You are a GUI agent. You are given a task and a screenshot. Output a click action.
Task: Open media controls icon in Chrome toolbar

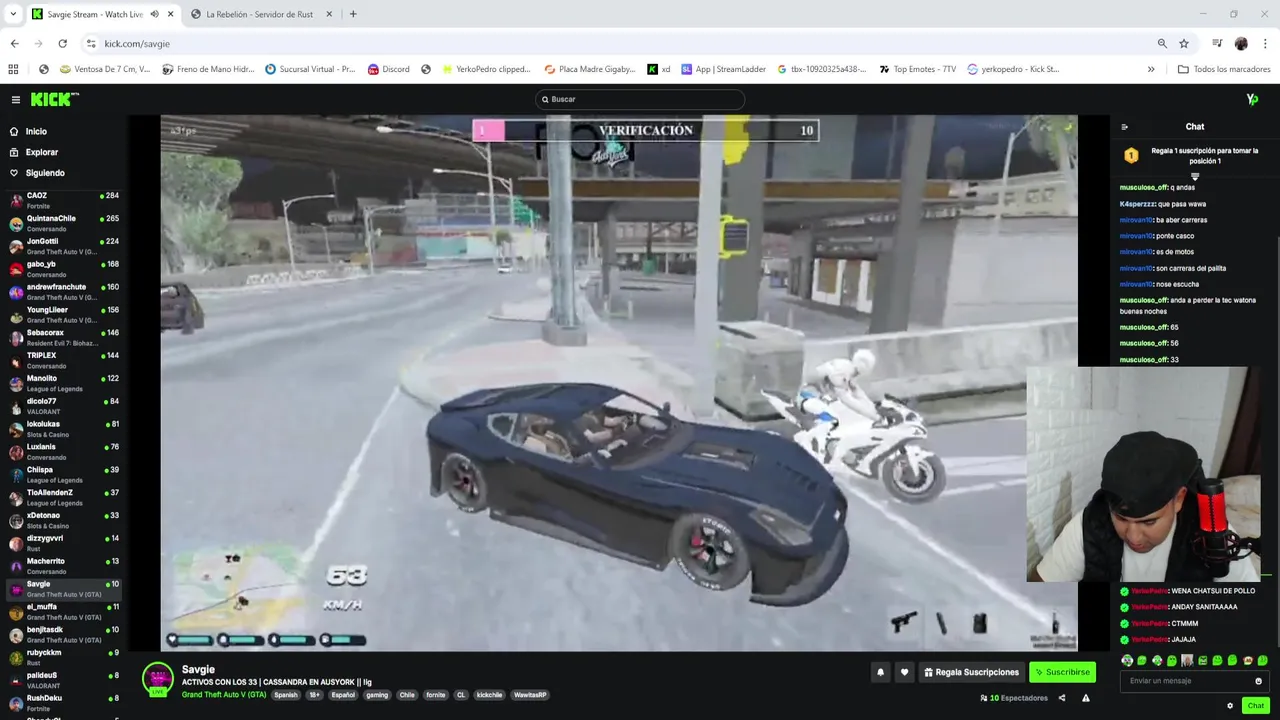1217,44
